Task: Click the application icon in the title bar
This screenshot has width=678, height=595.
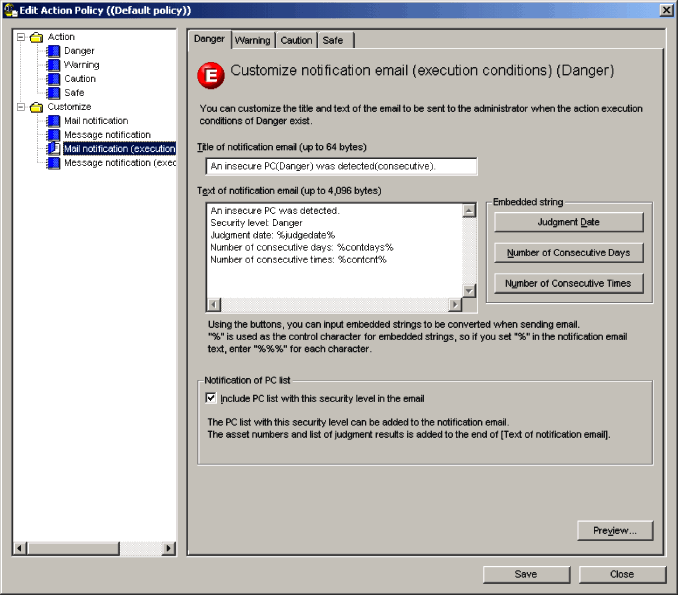Action: [x=10, y=10]
